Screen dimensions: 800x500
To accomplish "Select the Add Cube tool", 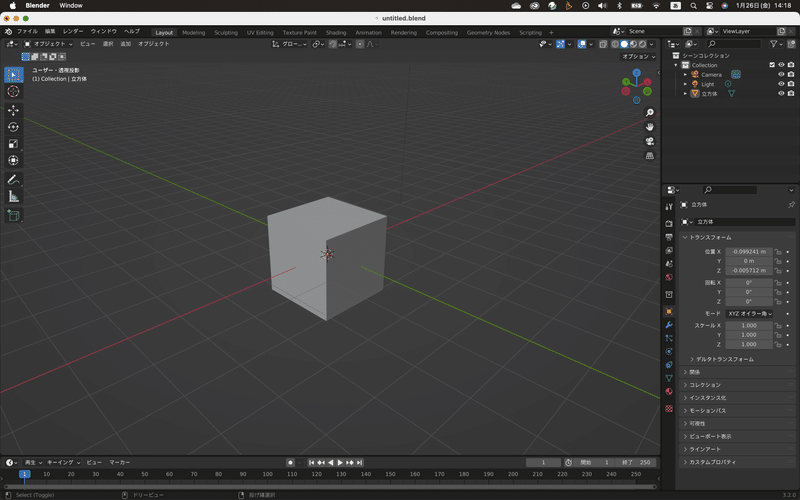I will (14, 215).
